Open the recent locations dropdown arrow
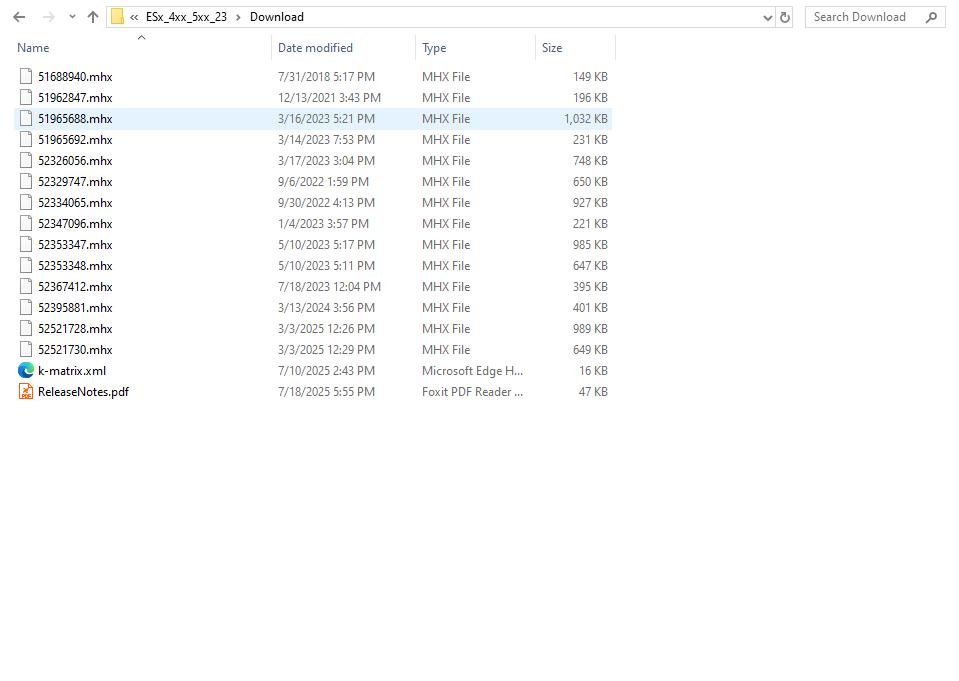The width and height of the screenshot is (959, 681). pos(72,17)
